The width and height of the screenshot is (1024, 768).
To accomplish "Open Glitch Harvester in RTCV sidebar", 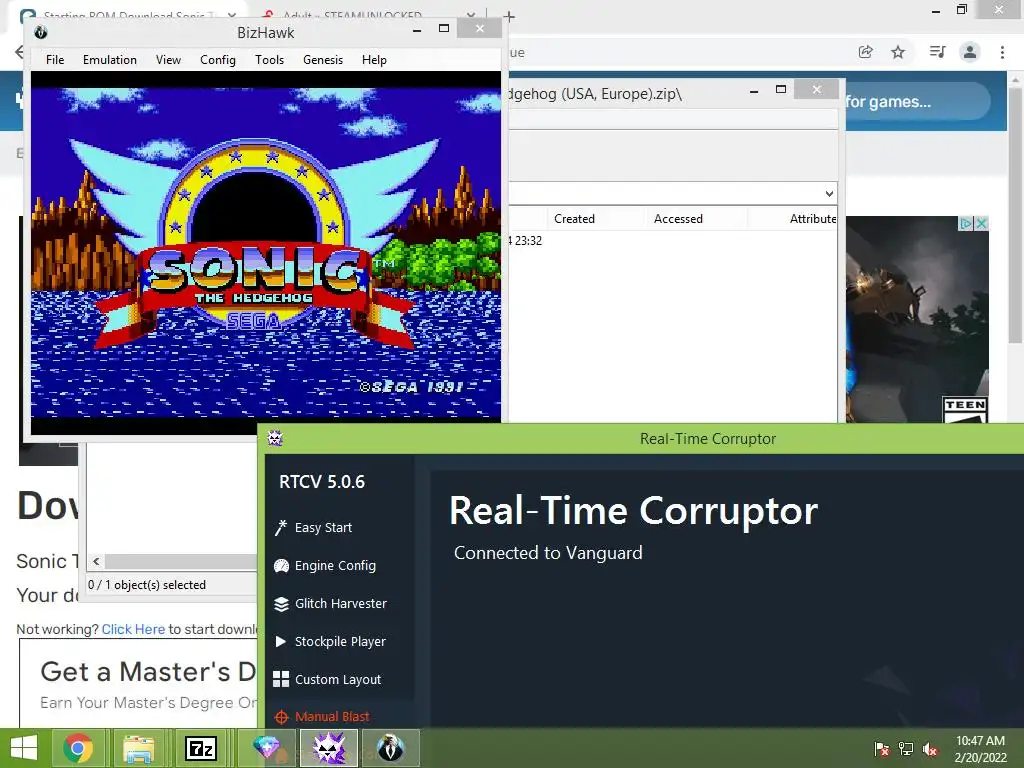I will pyautogui.click(x=340, y=603).
